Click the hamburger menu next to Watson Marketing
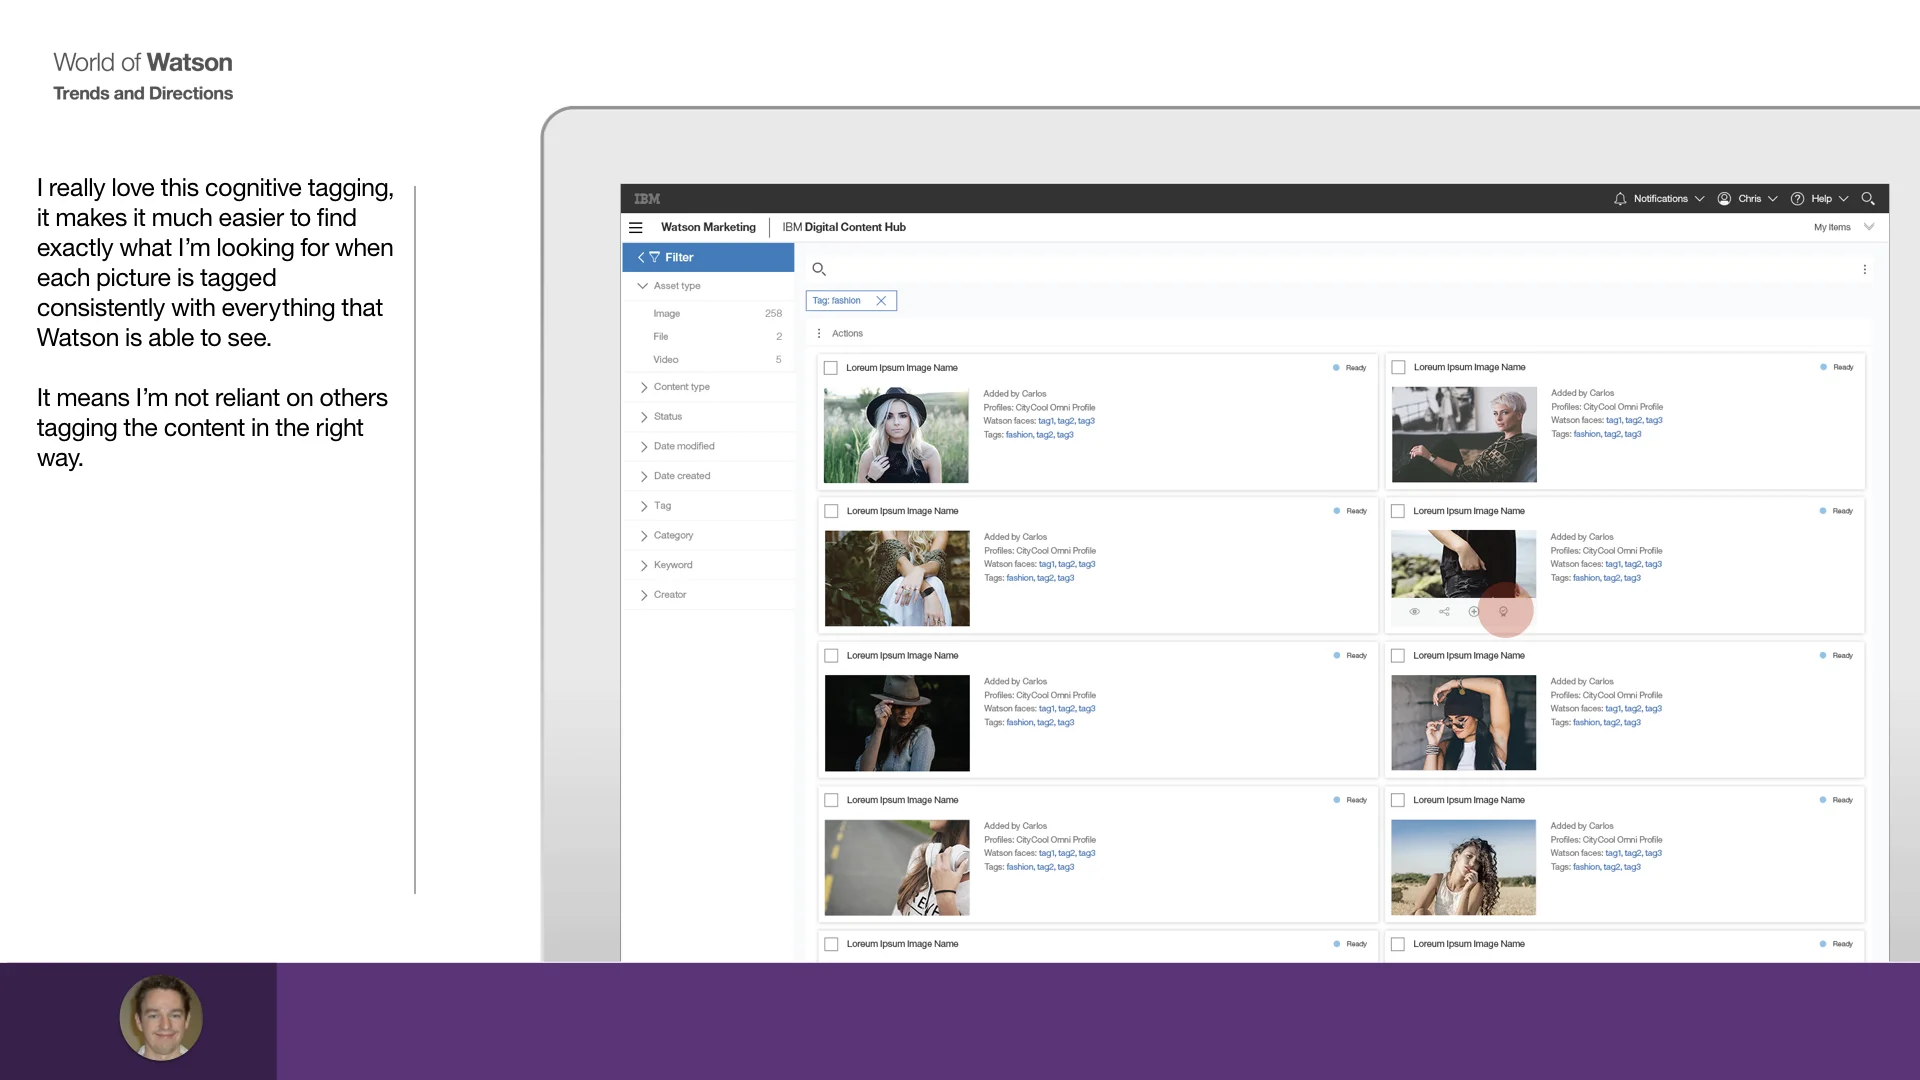Screen dimensions: 1920x1080 coord(635,228)
